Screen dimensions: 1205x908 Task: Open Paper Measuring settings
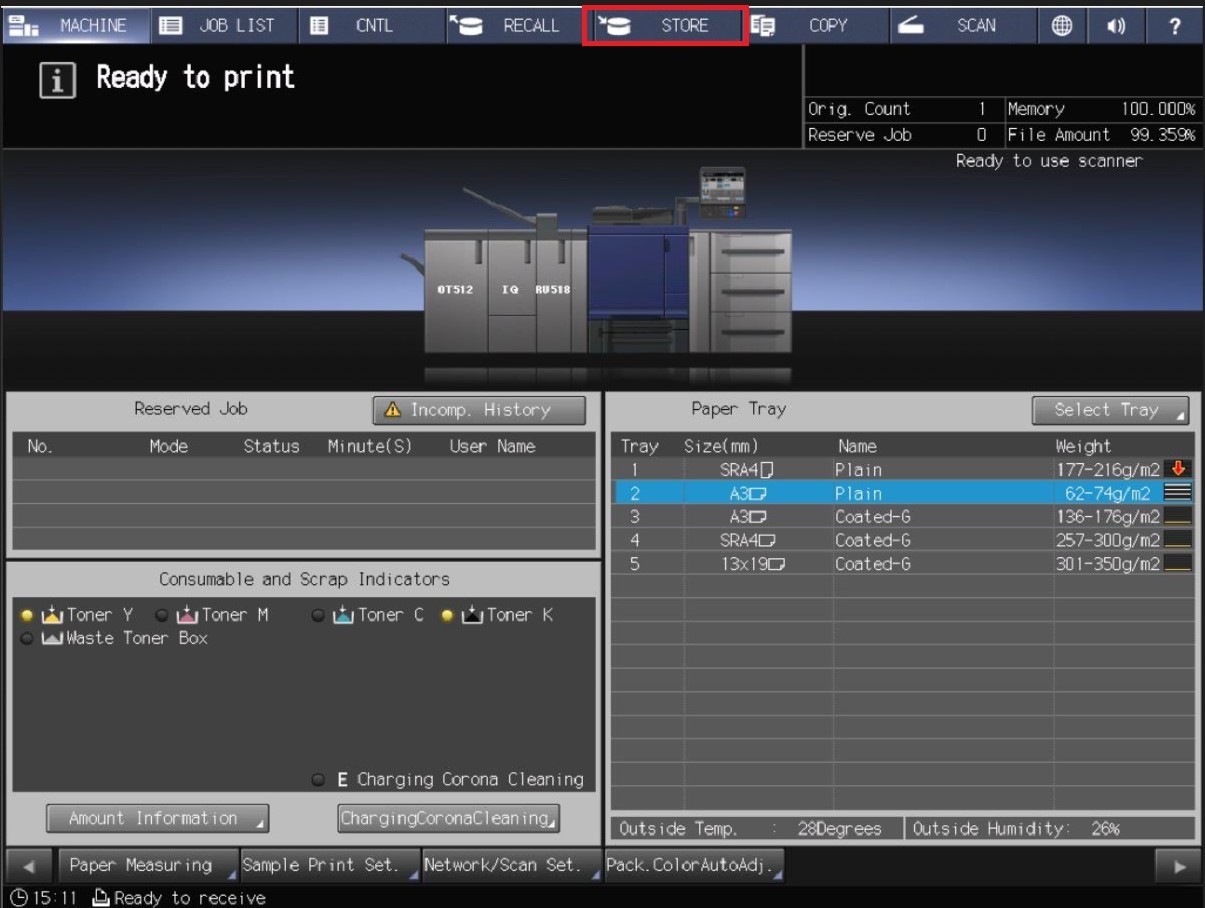point(147,865)
